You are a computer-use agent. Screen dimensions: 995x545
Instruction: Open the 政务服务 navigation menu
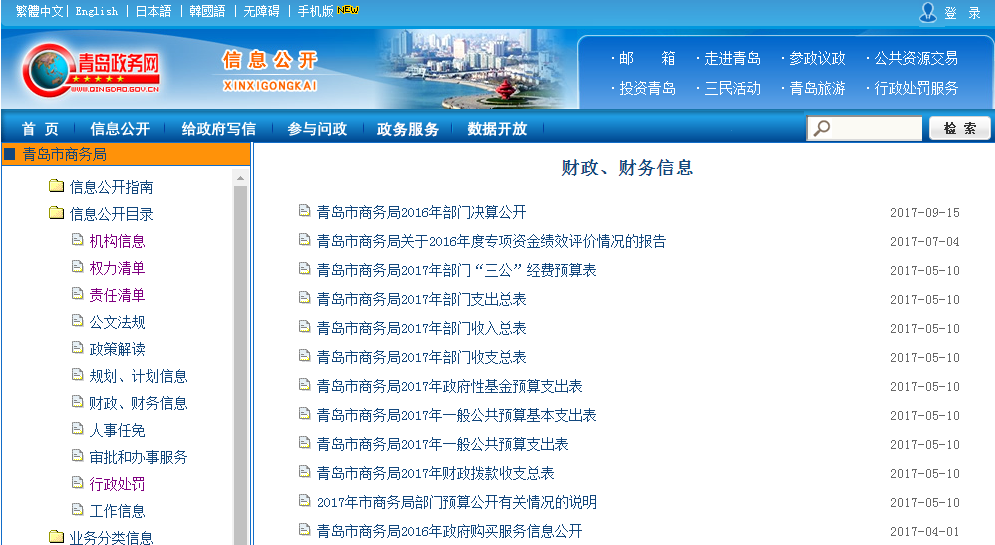coord(407,129)
